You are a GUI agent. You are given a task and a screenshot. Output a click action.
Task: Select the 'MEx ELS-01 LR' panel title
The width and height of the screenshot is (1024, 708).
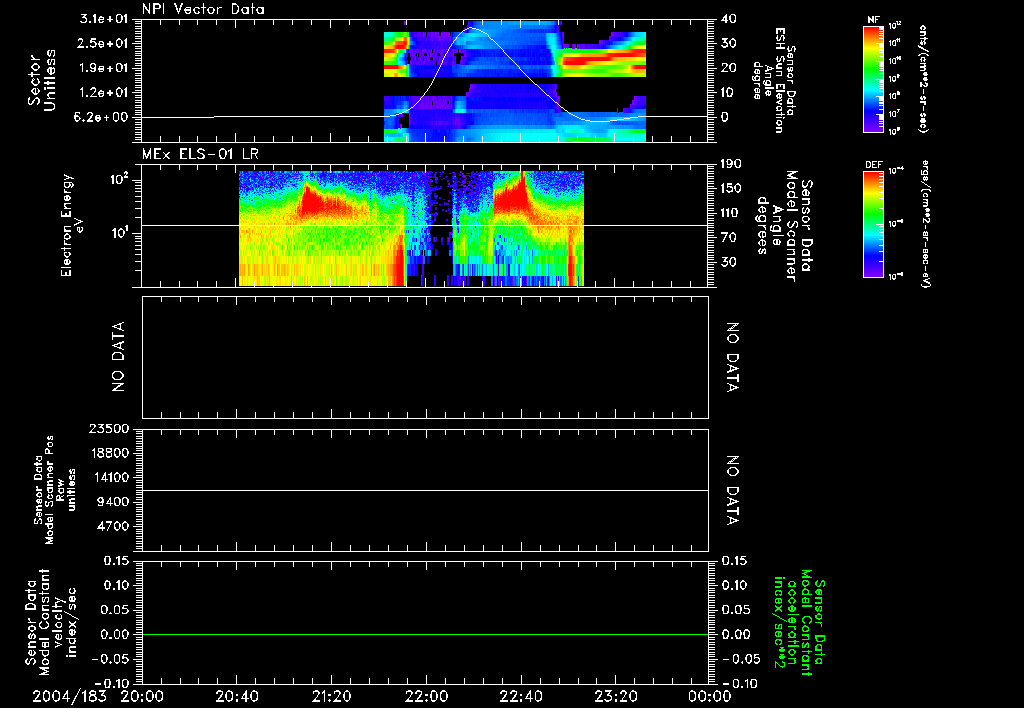pos(200,154)
